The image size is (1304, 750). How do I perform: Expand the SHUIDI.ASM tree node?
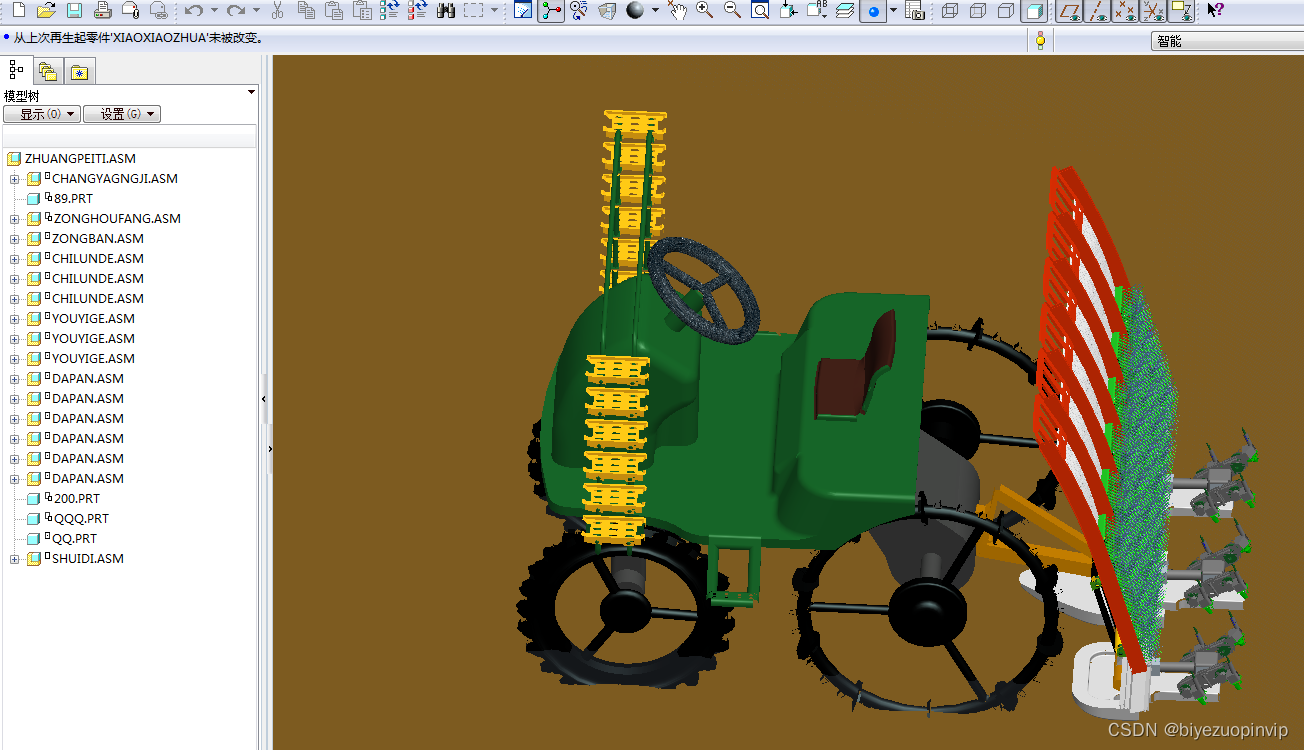pos(15,559)
